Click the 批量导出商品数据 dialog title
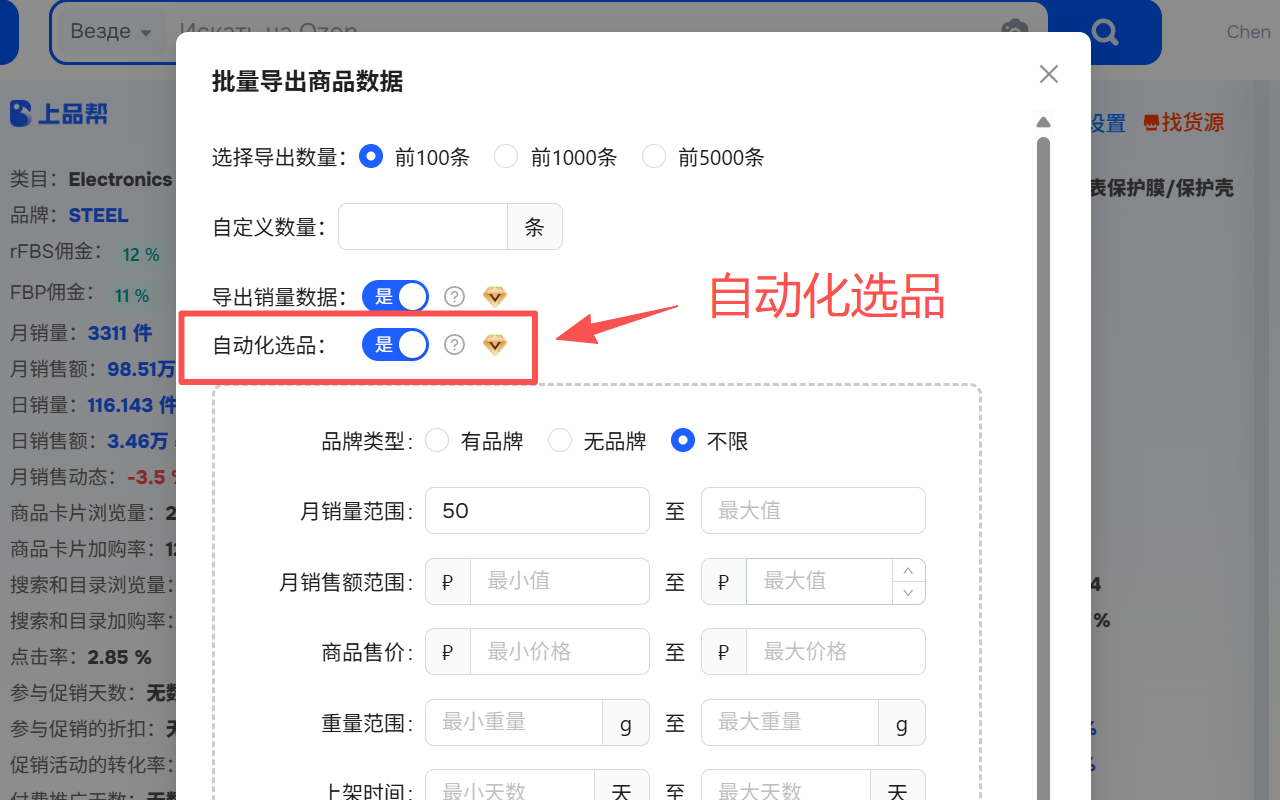Image resolution: width=1280 pixels, height=800 pixels. coord(308,82)
